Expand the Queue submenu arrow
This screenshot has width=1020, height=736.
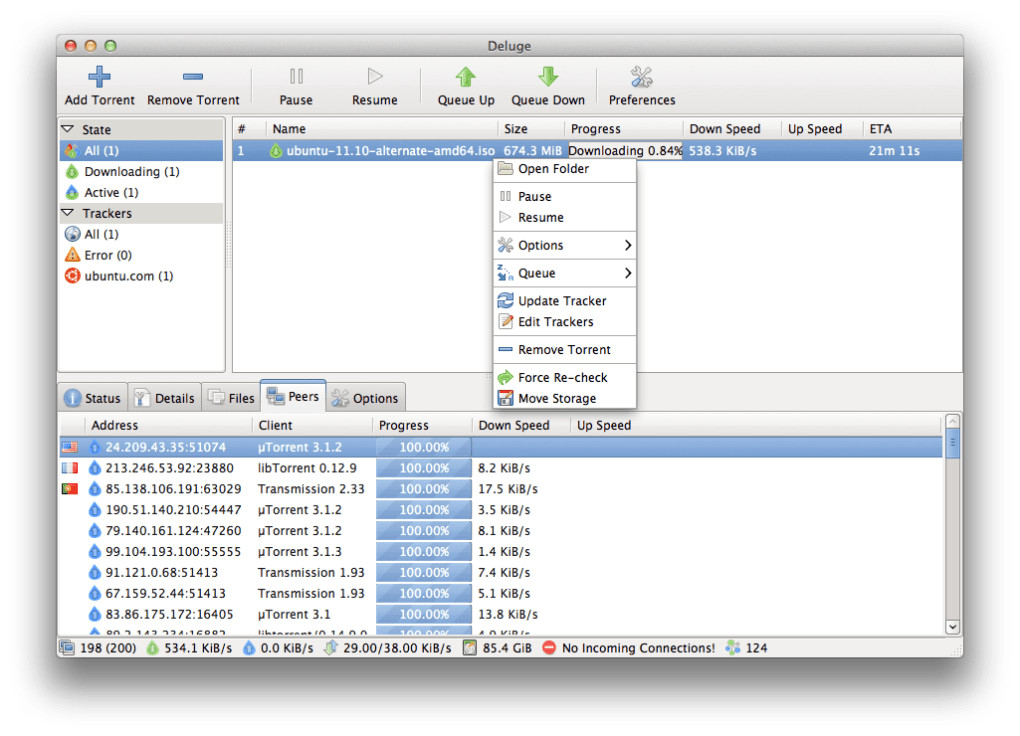click(627, 273)
